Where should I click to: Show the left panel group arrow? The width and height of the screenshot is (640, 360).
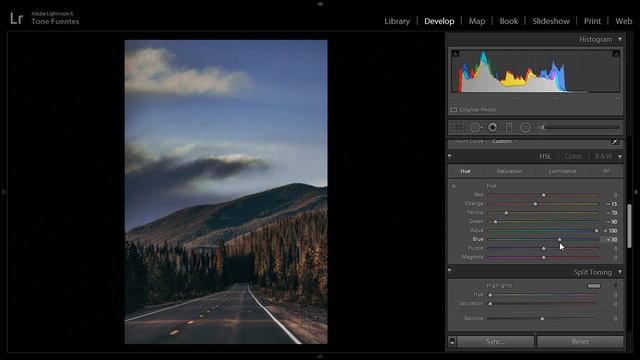[x=4, y=192]
